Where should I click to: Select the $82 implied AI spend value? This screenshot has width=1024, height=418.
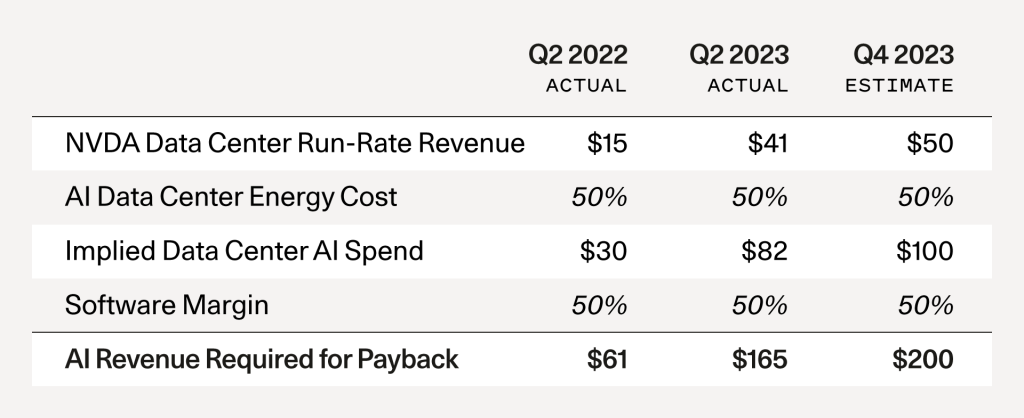[765, 251]
